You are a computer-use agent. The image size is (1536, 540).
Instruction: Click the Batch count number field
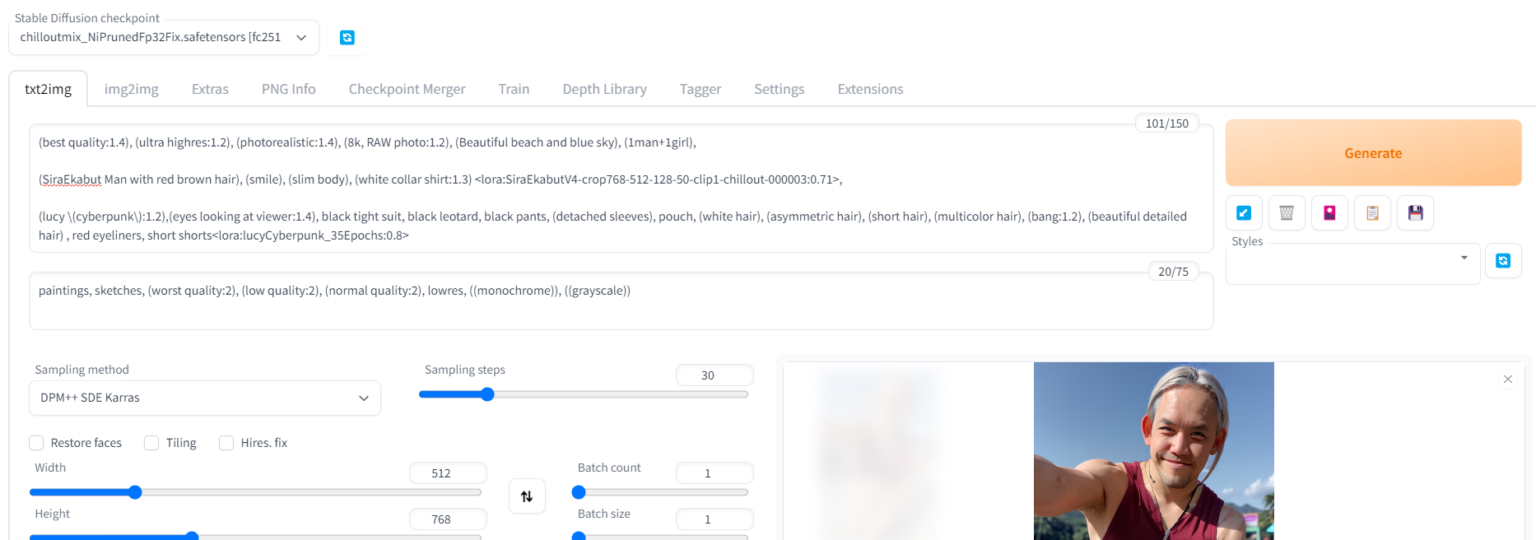(714, 473)
